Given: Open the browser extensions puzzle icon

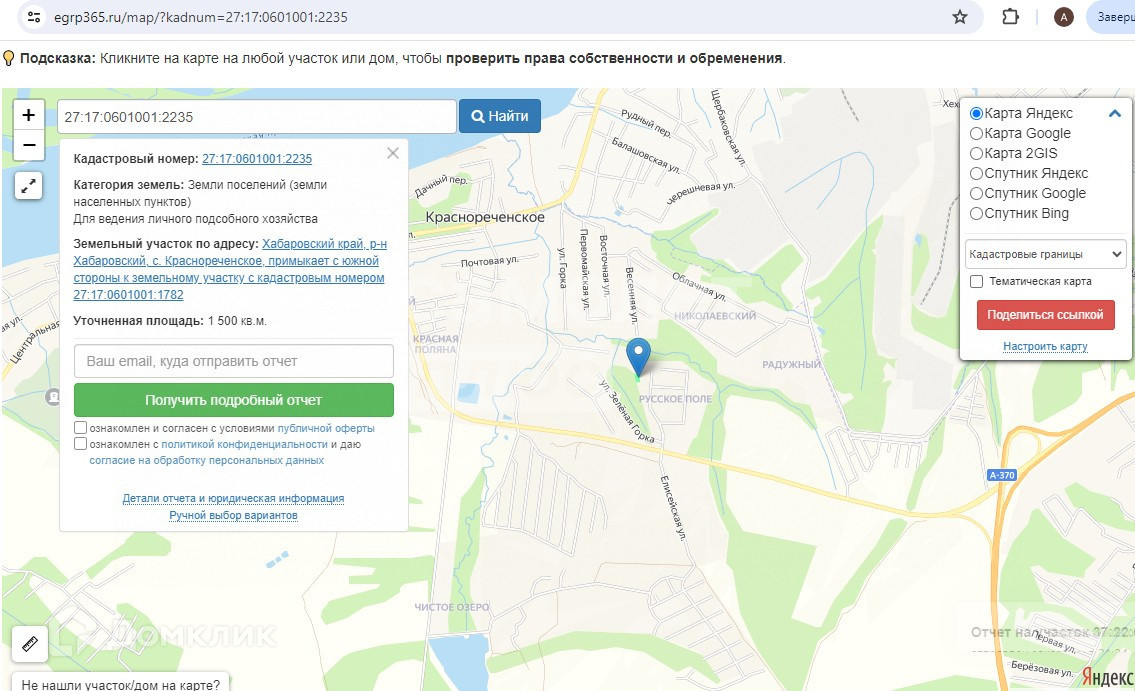Looking at the screenshot, I should [x=1010, y=17].
